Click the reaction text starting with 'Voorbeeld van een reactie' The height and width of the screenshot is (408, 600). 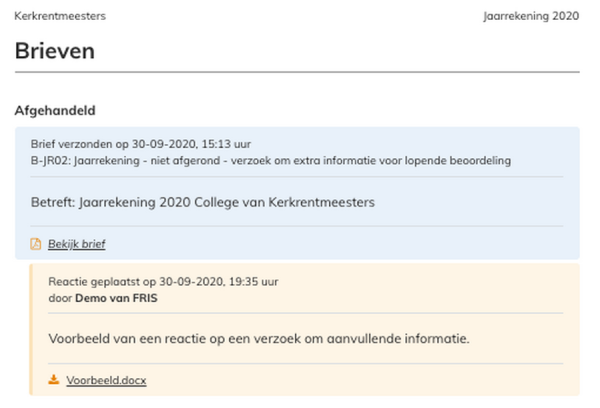(x=258, y=338)
